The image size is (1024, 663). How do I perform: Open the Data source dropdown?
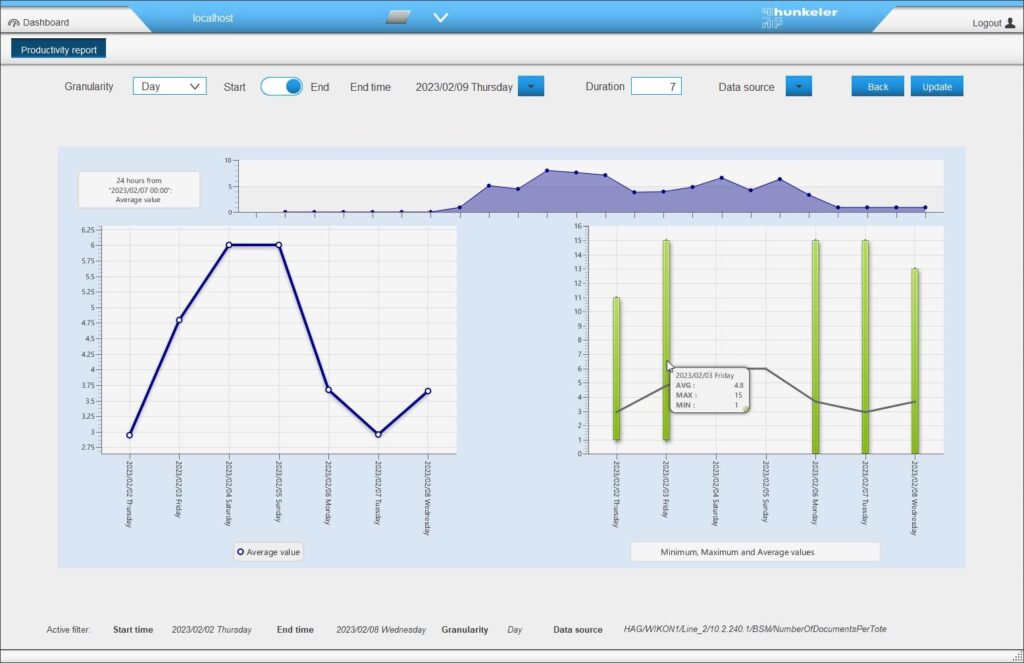pos(799,86)
